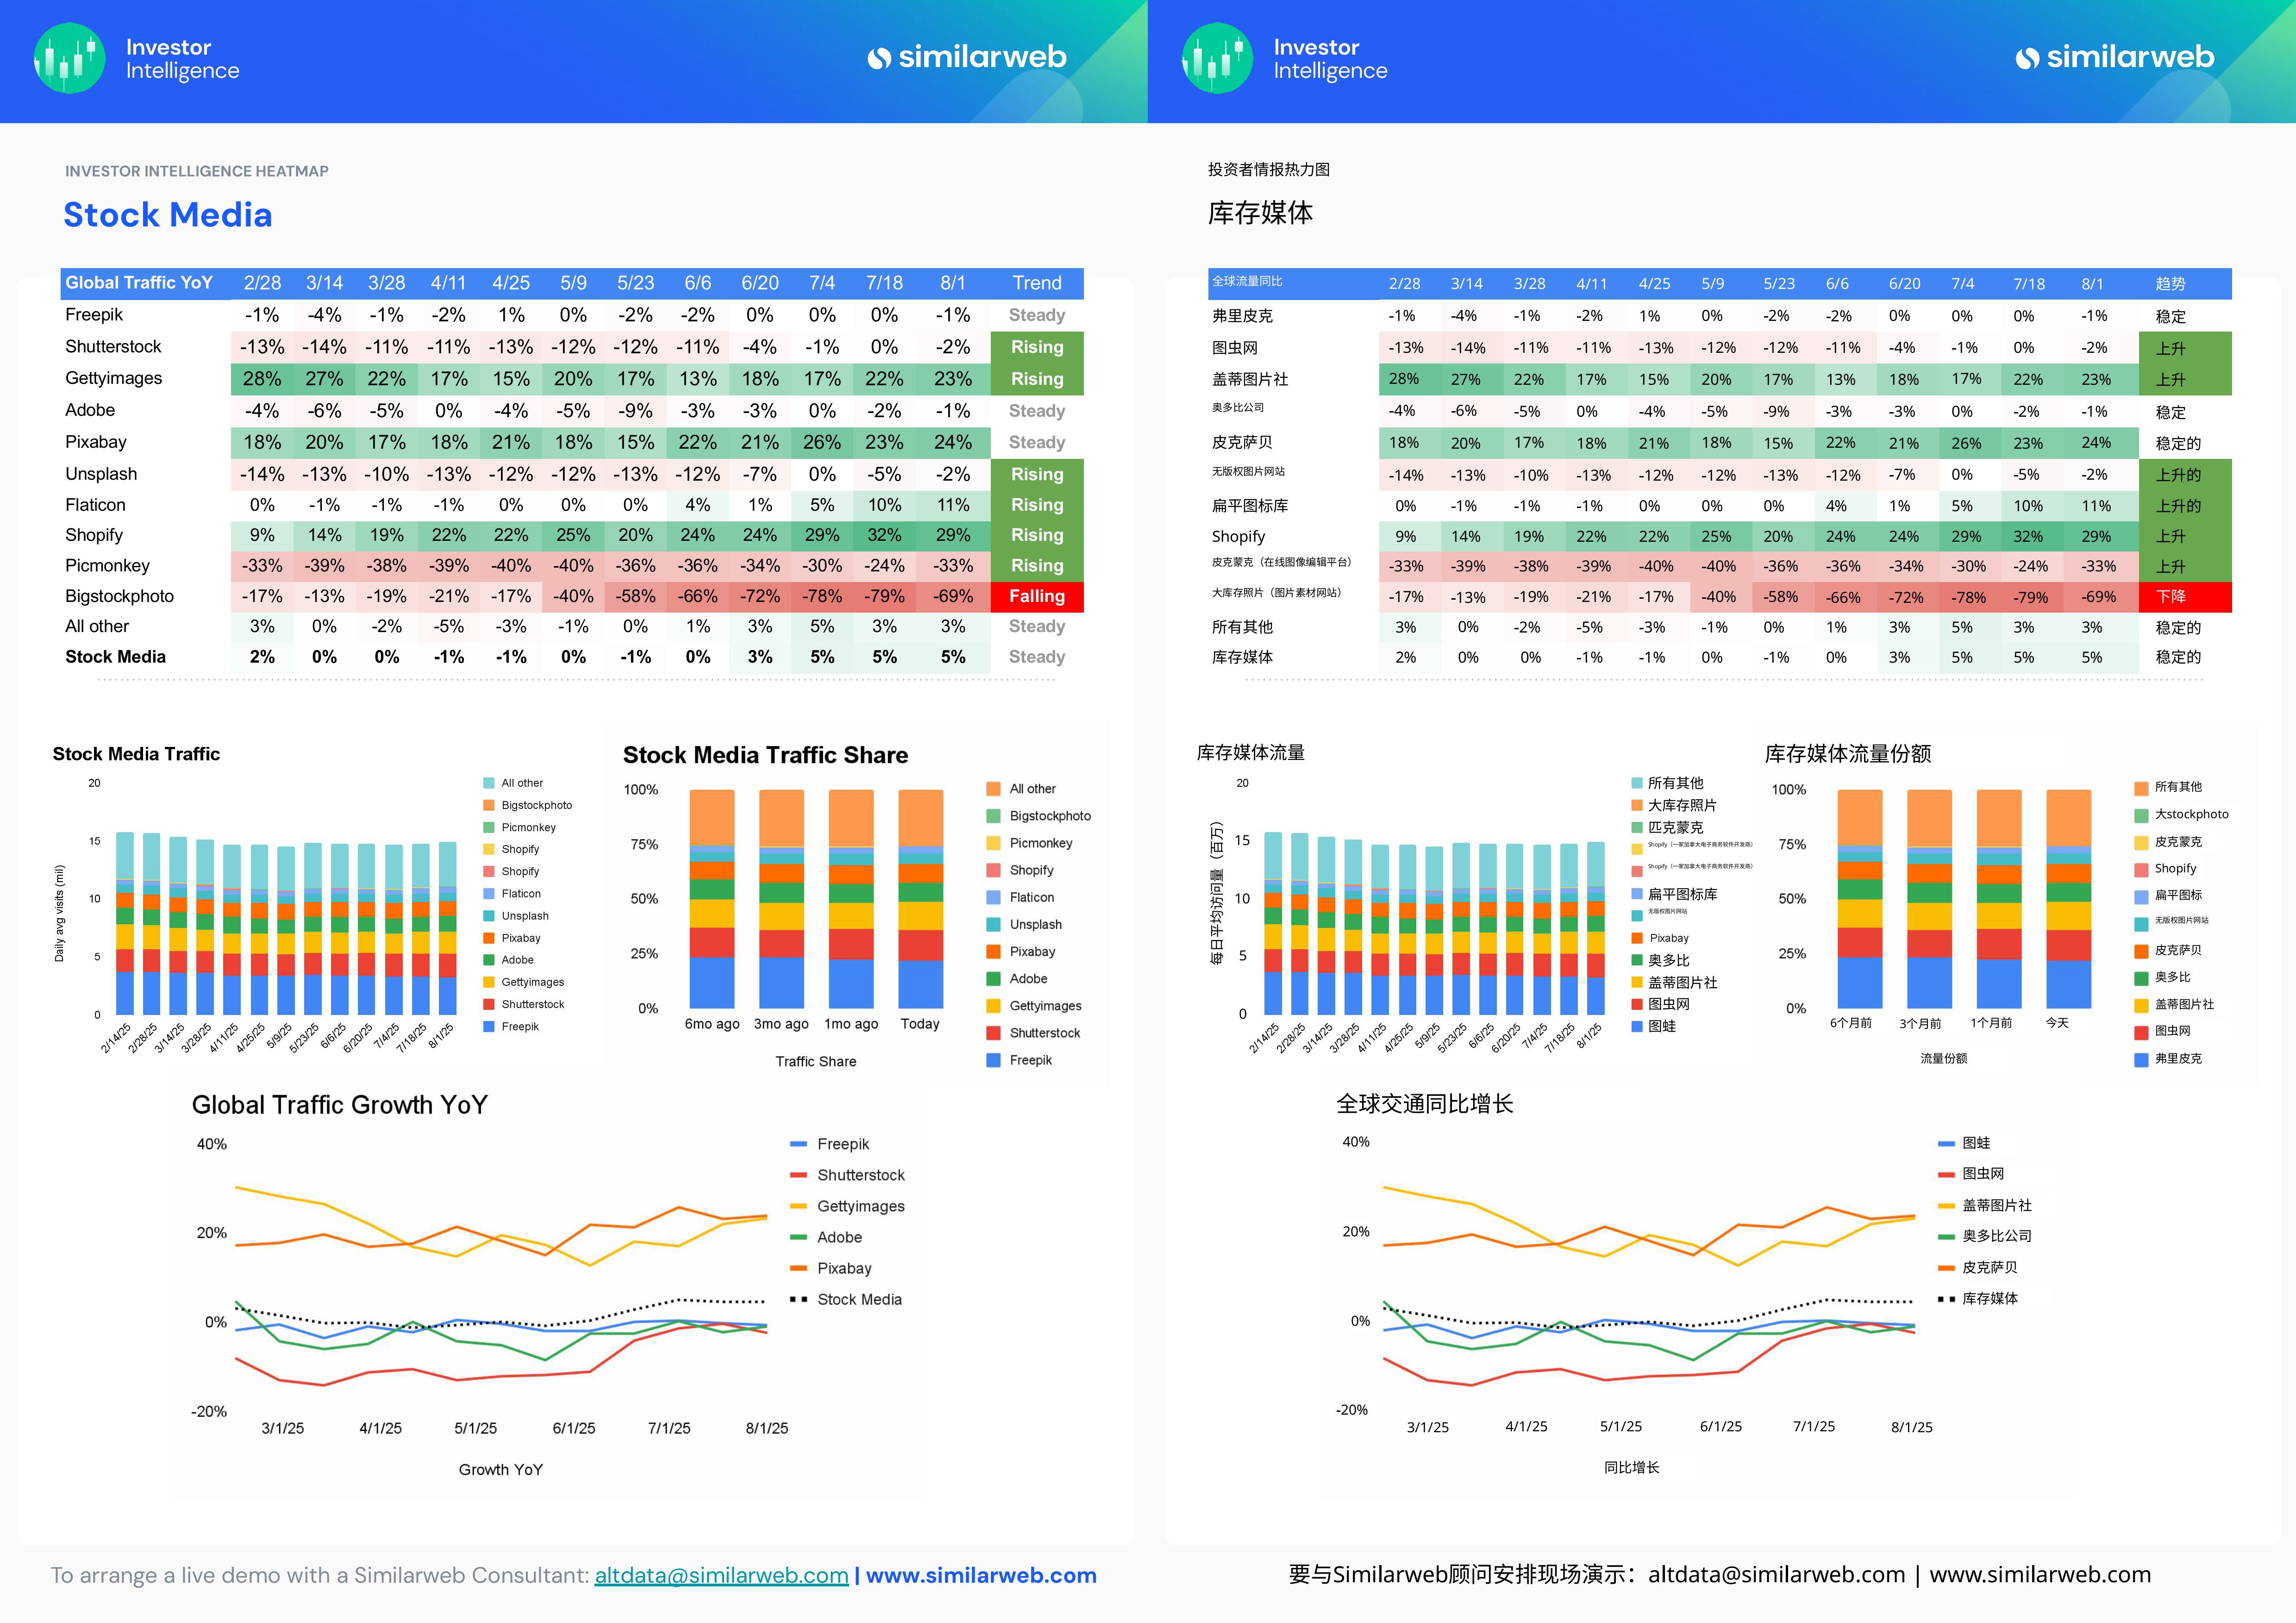Click the Stock Media blue page title
2296x1623 pixels.
pyautogui.click(x=167, y=215)
